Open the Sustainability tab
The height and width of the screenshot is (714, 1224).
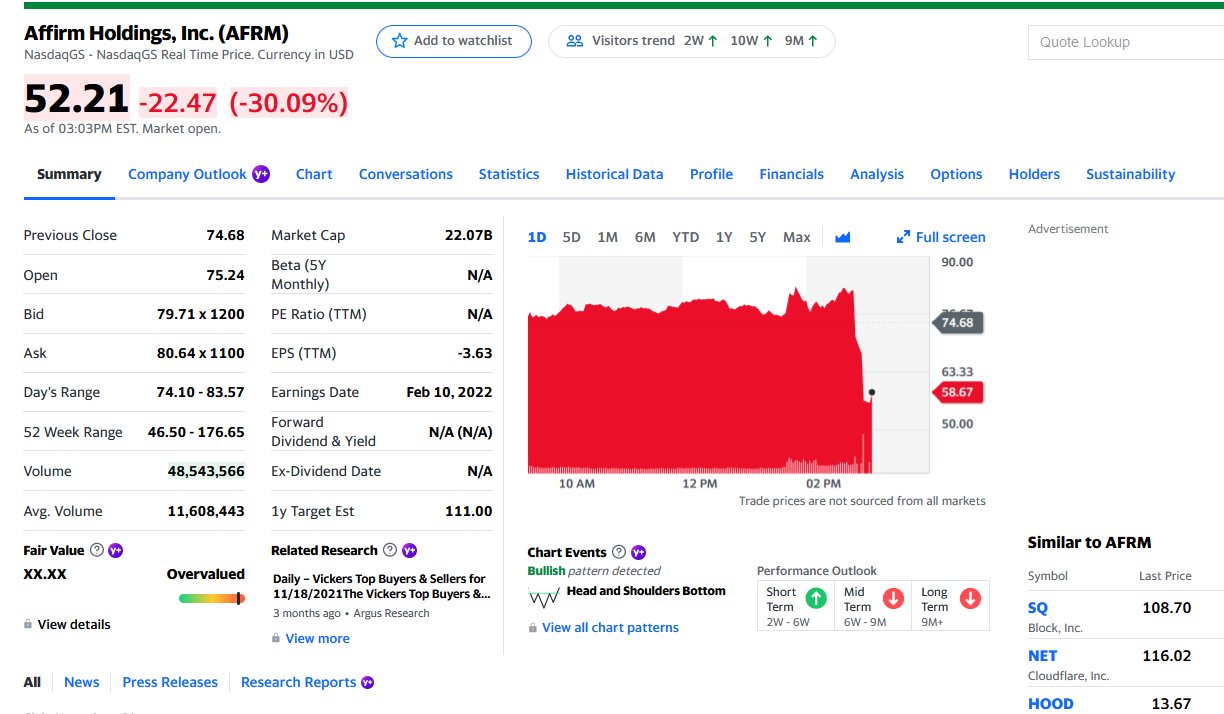1131,174
